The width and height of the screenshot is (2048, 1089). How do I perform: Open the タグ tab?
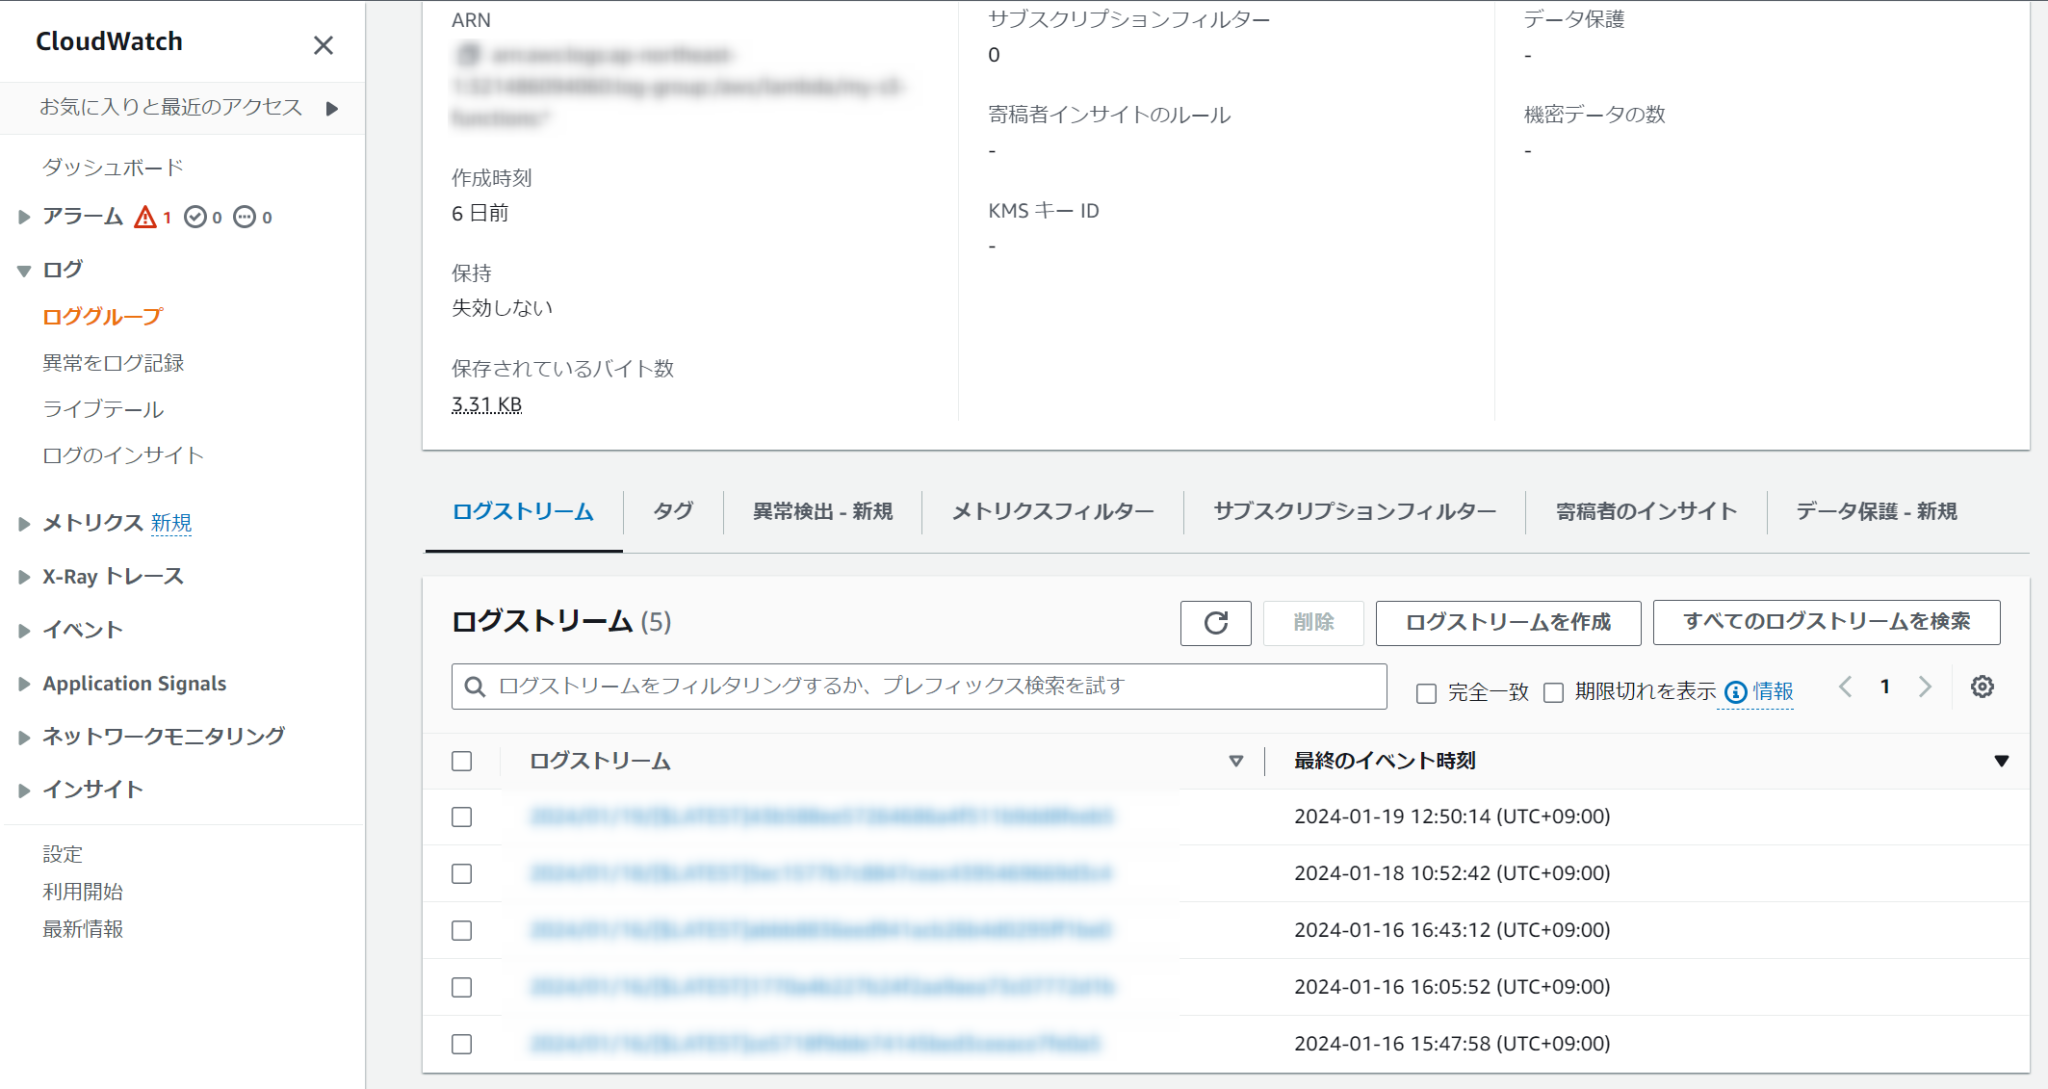coord(672,511)
